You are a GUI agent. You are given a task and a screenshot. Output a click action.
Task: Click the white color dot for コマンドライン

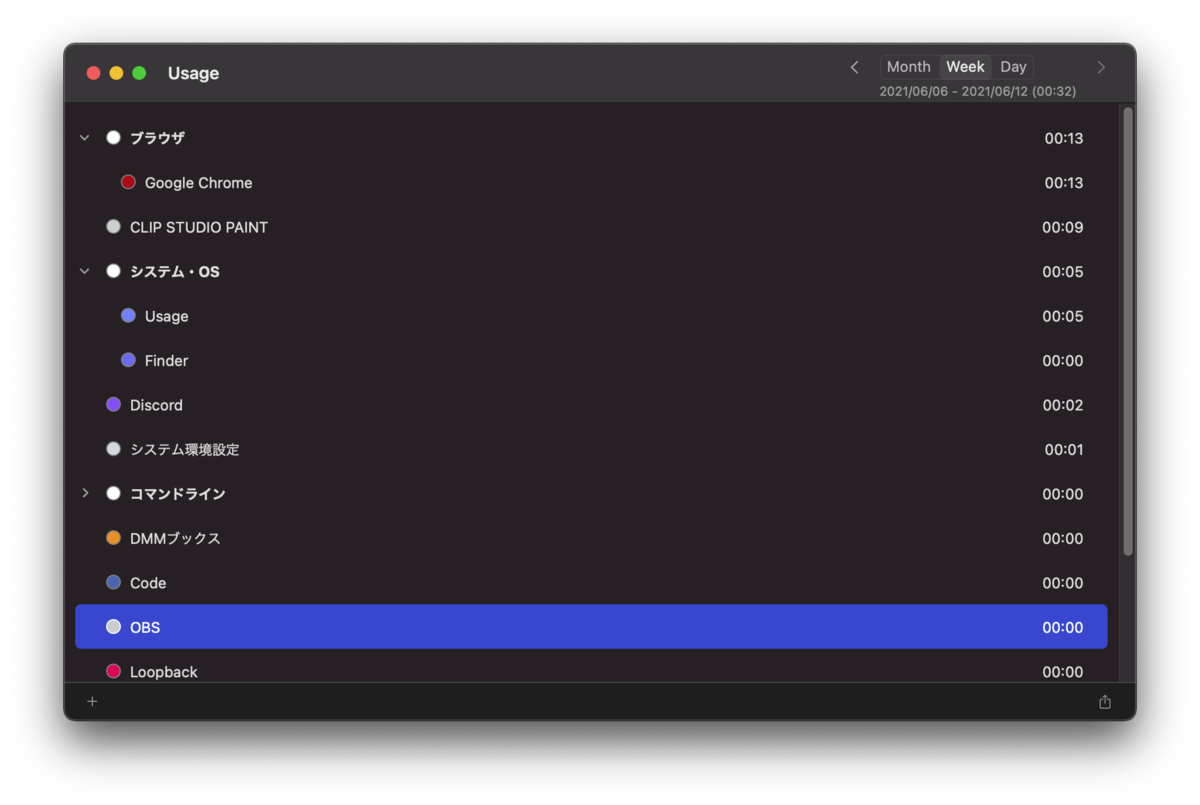click(x=113, y=493)
